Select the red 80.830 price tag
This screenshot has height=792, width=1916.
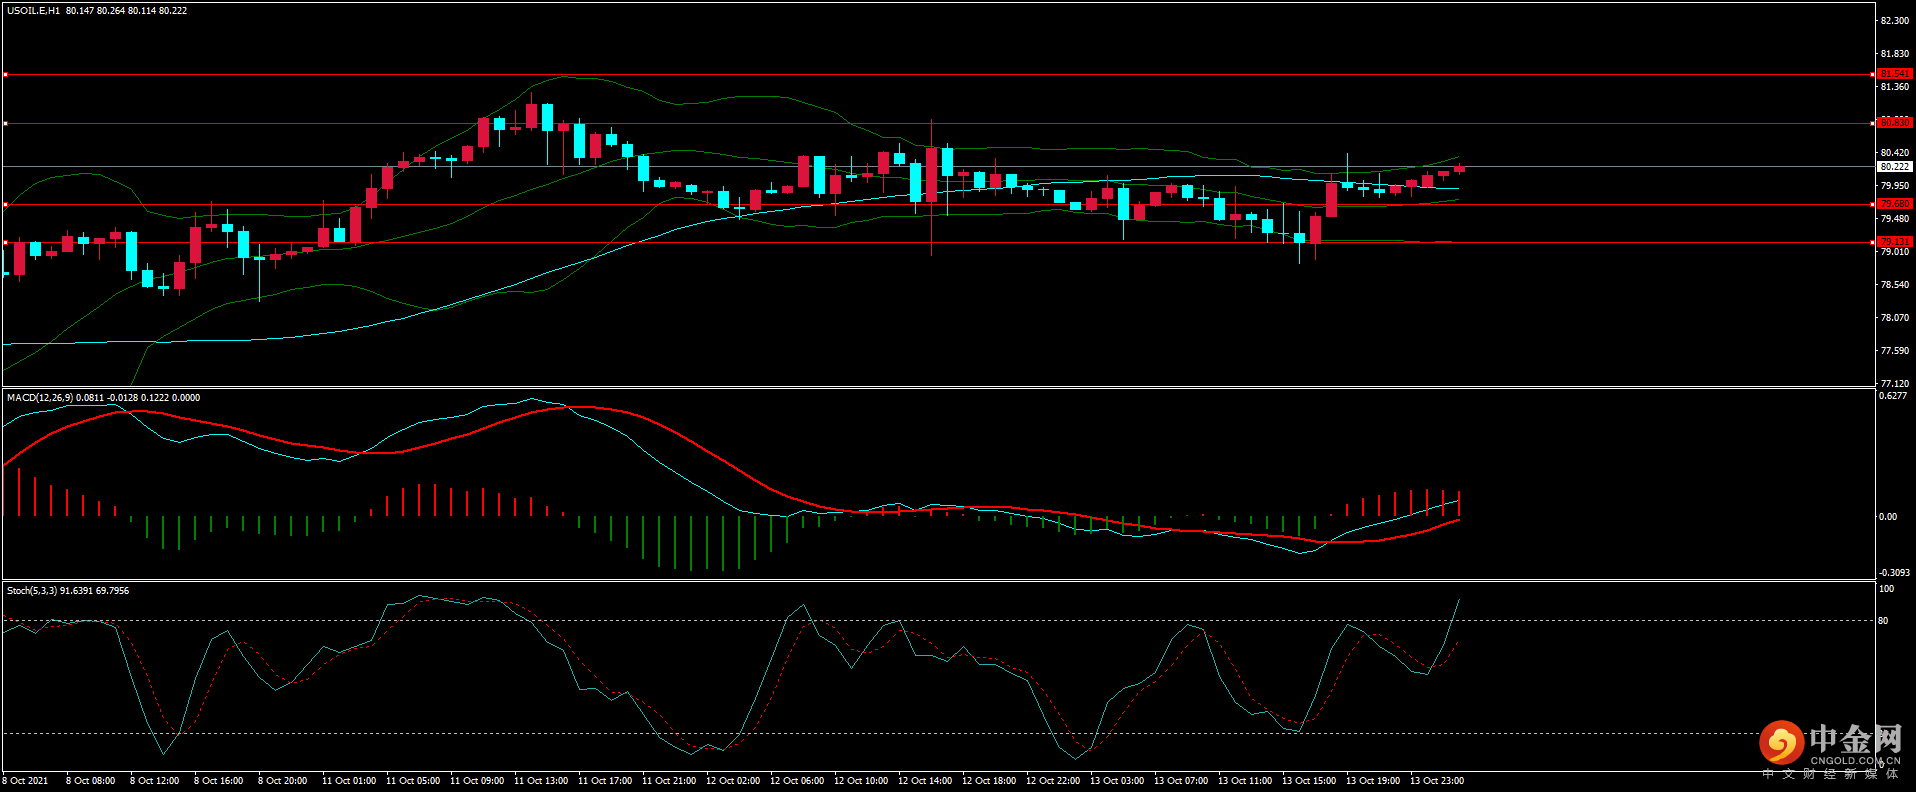coord(1894,123)
